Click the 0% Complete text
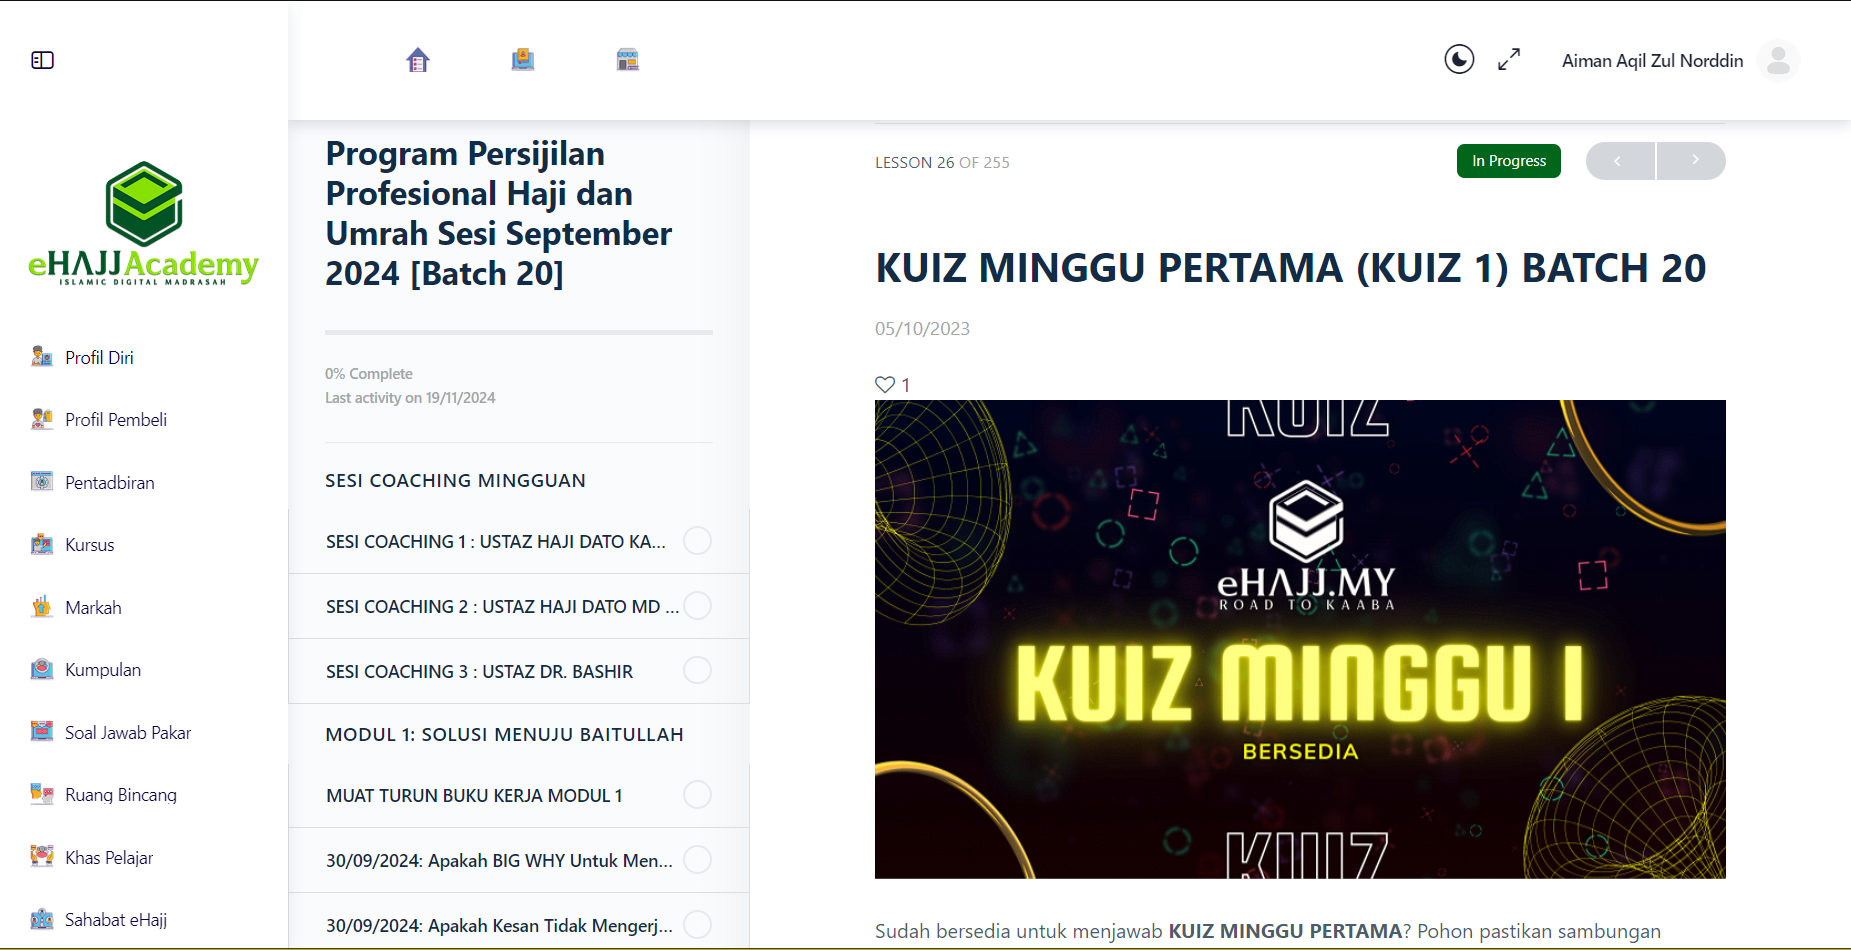The height and width of the screenshot is (950, 1851). 368,374
